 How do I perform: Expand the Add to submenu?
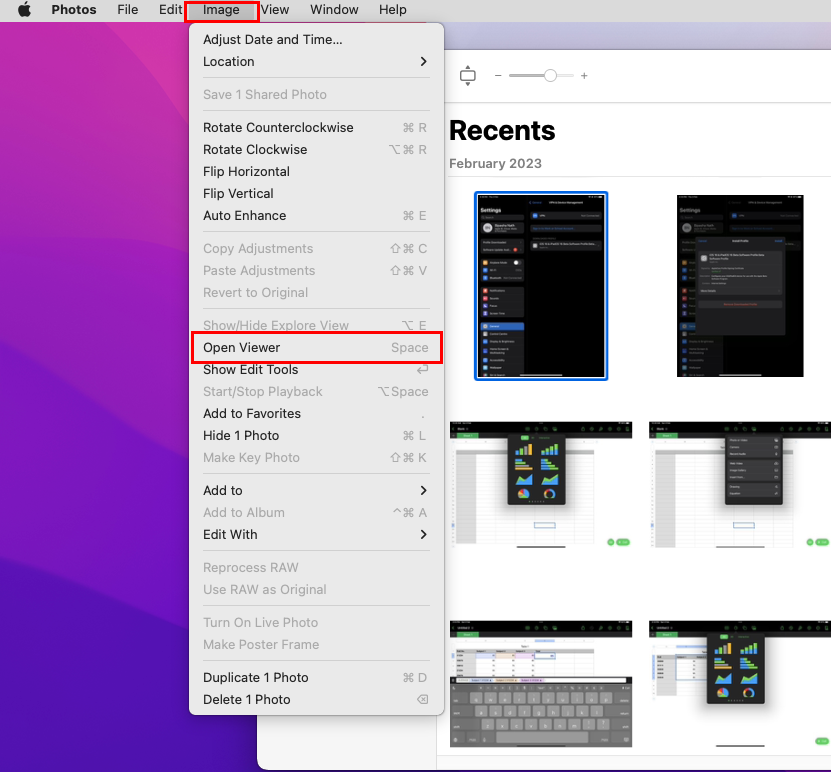(x=316, y=491)
